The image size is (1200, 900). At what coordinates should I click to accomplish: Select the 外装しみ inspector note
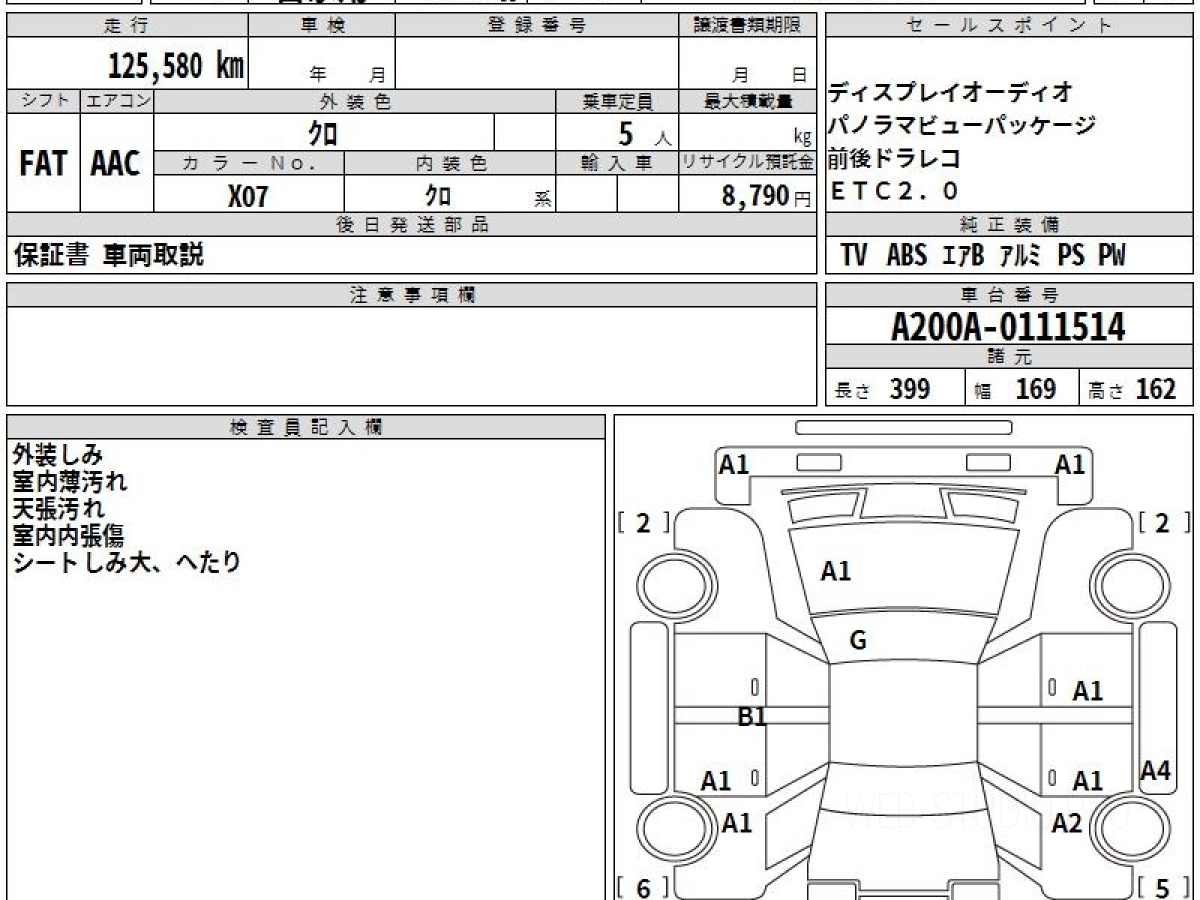tap(58, 455)
